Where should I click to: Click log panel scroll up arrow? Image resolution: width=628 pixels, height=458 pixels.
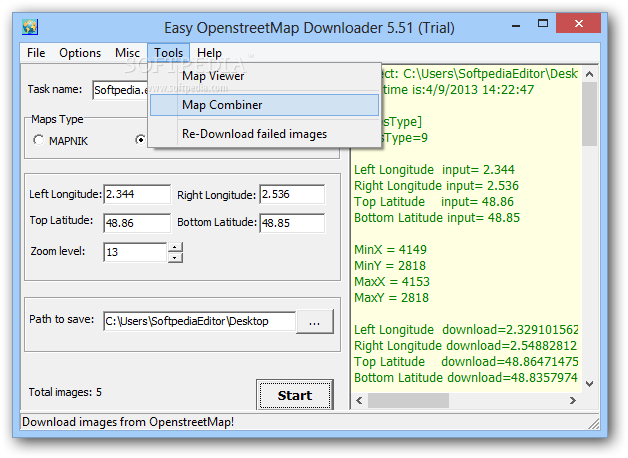coord(589,74)
